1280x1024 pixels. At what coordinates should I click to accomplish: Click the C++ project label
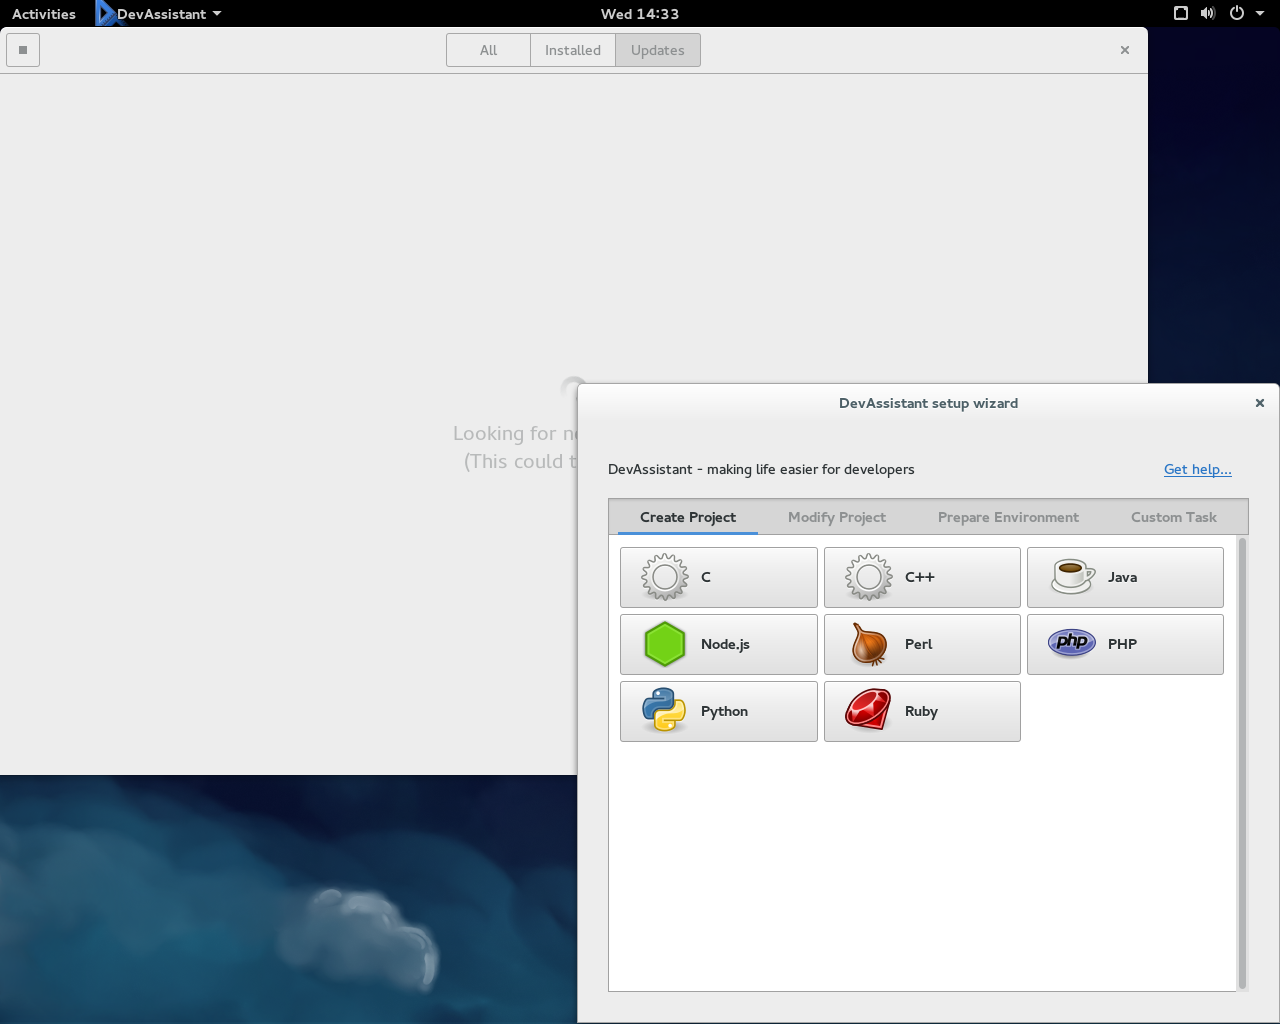point(920,577)
